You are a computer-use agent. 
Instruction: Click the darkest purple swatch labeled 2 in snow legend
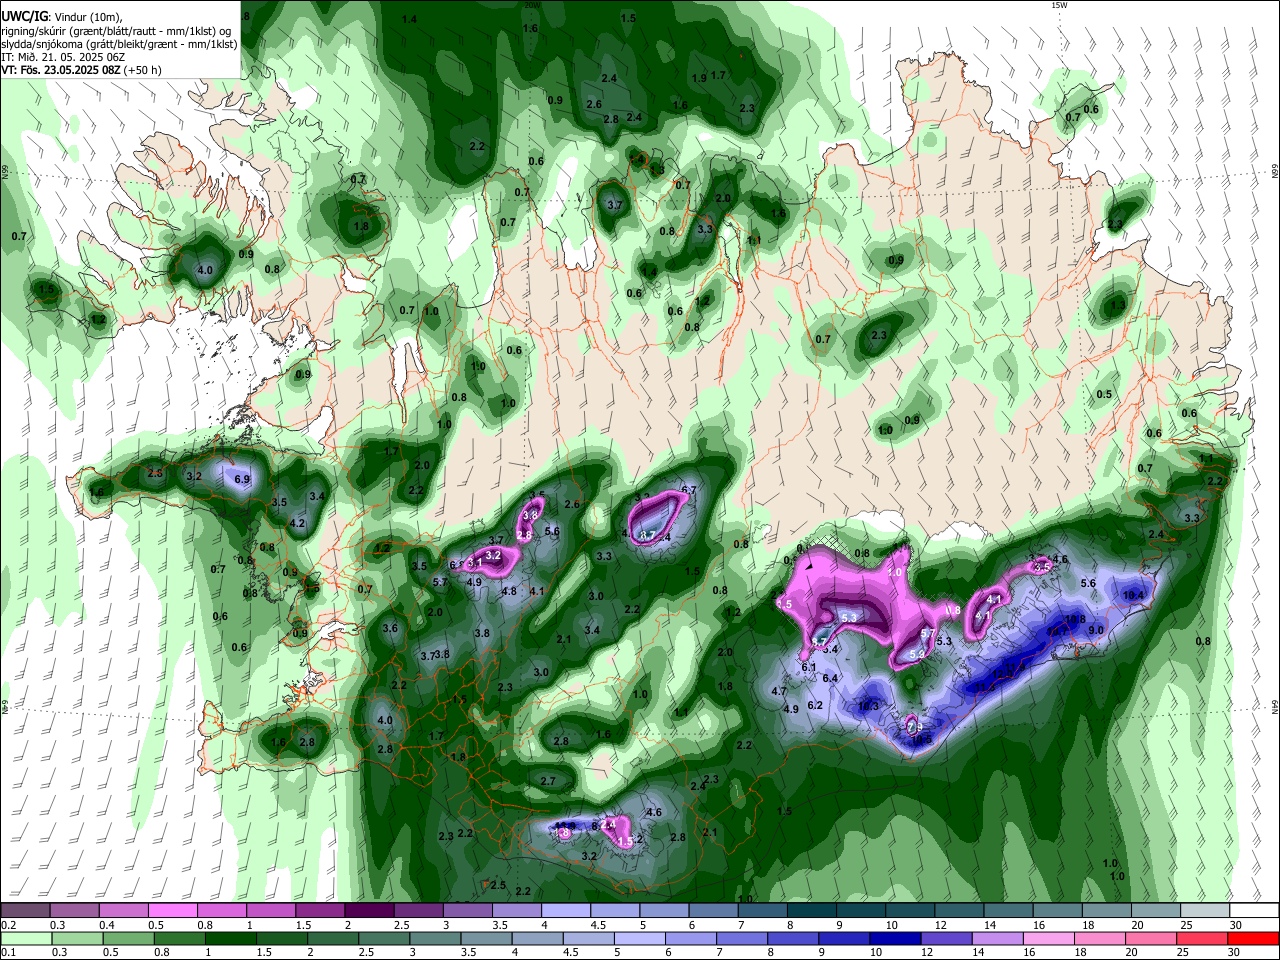click(x=369, y=911)
